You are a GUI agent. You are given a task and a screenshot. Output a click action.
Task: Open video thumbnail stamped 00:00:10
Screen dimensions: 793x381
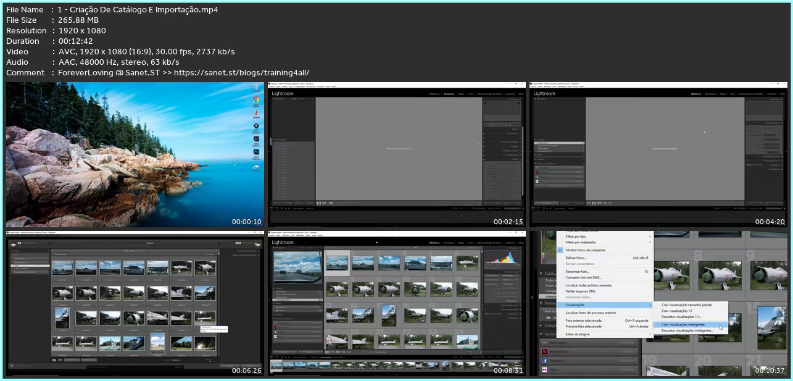(x=135, y=154)
